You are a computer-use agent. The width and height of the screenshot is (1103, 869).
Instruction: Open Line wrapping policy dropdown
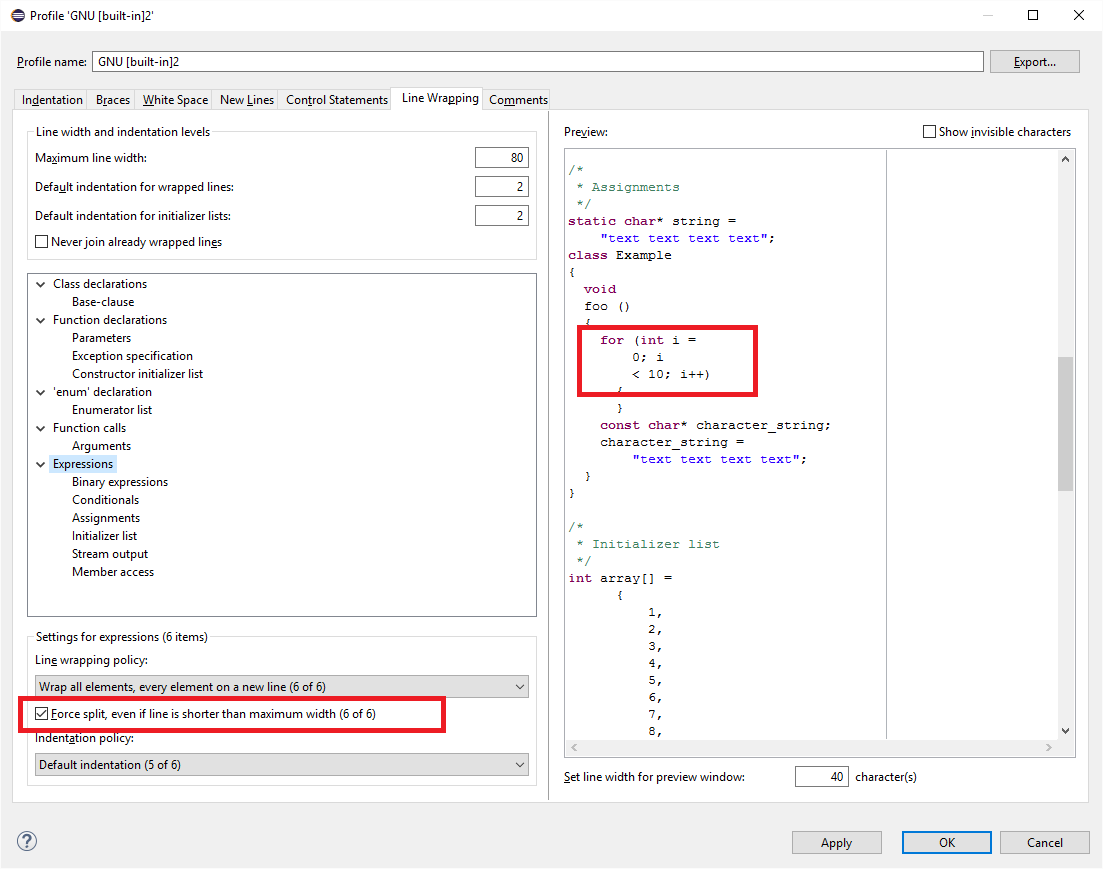click(281, 687)
